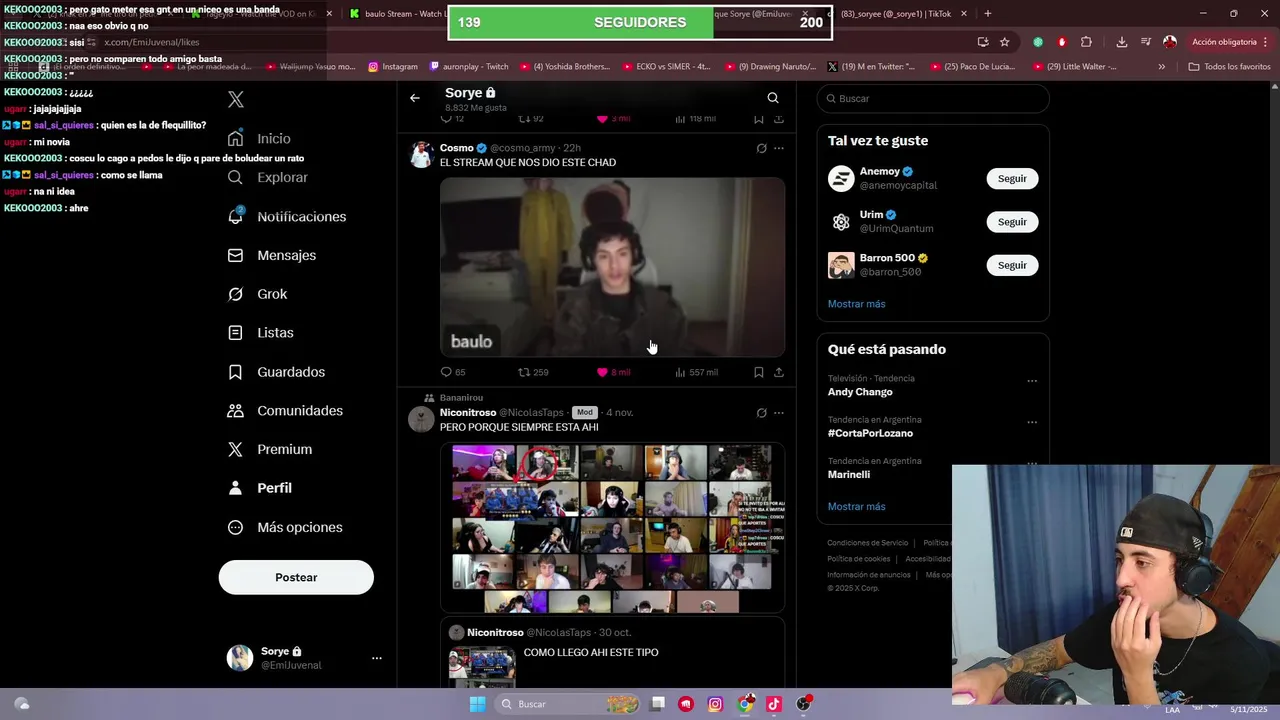
Task: Open options for Andy Chango trend
Action: point(1032,381)
